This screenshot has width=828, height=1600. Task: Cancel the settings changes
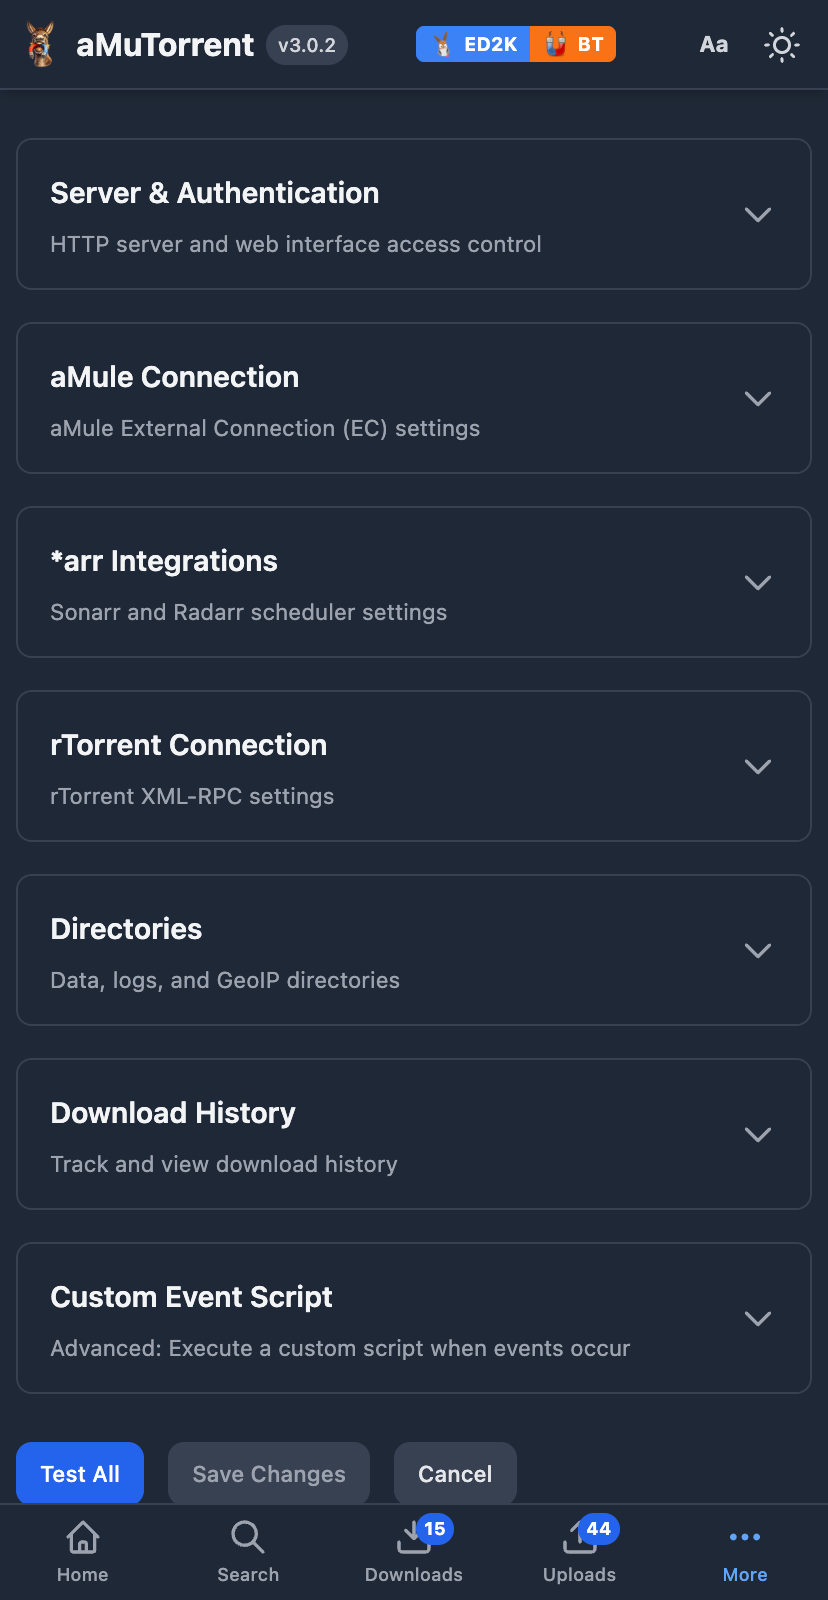(x=455, y=1474)
